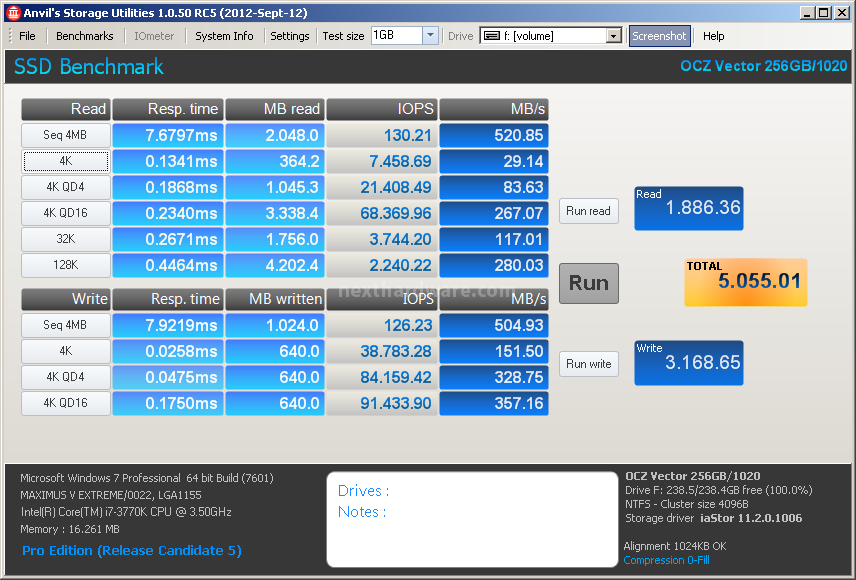The image size is (856, 580).
Task: Open the Help menu
Action: coord(714,36)
